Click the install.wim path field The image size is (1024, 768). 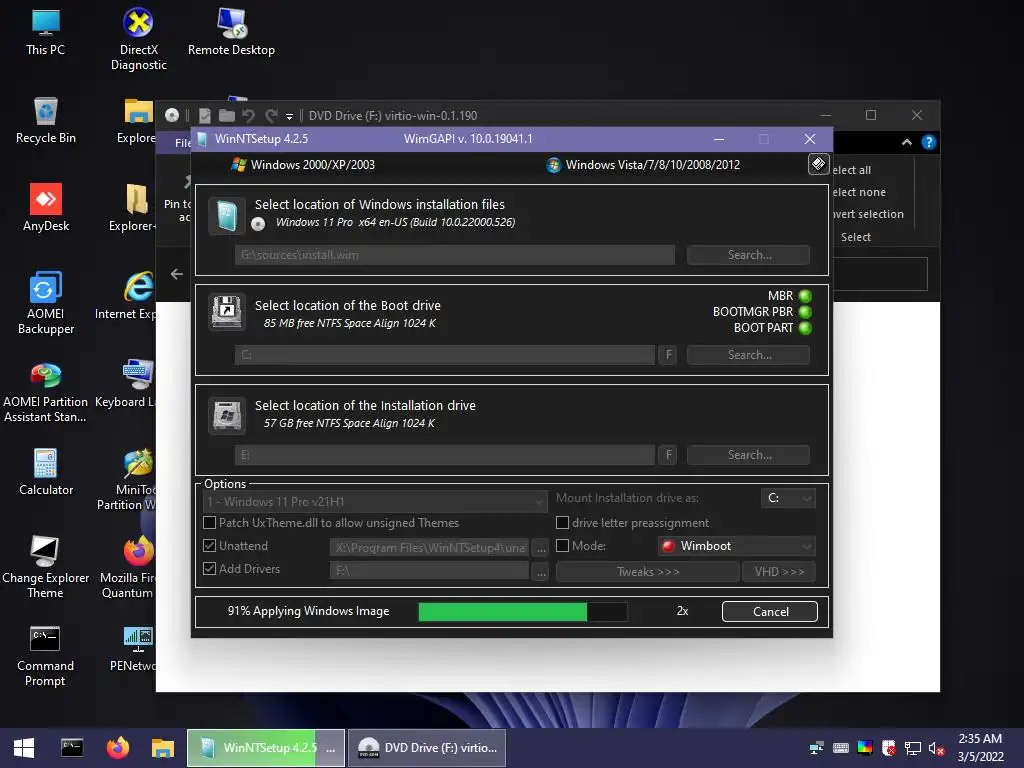pos(455,255)
